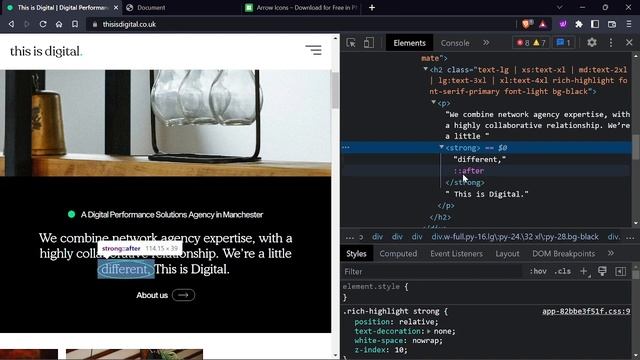
Task: Bookmark this page icon
Action: (75, 24)
